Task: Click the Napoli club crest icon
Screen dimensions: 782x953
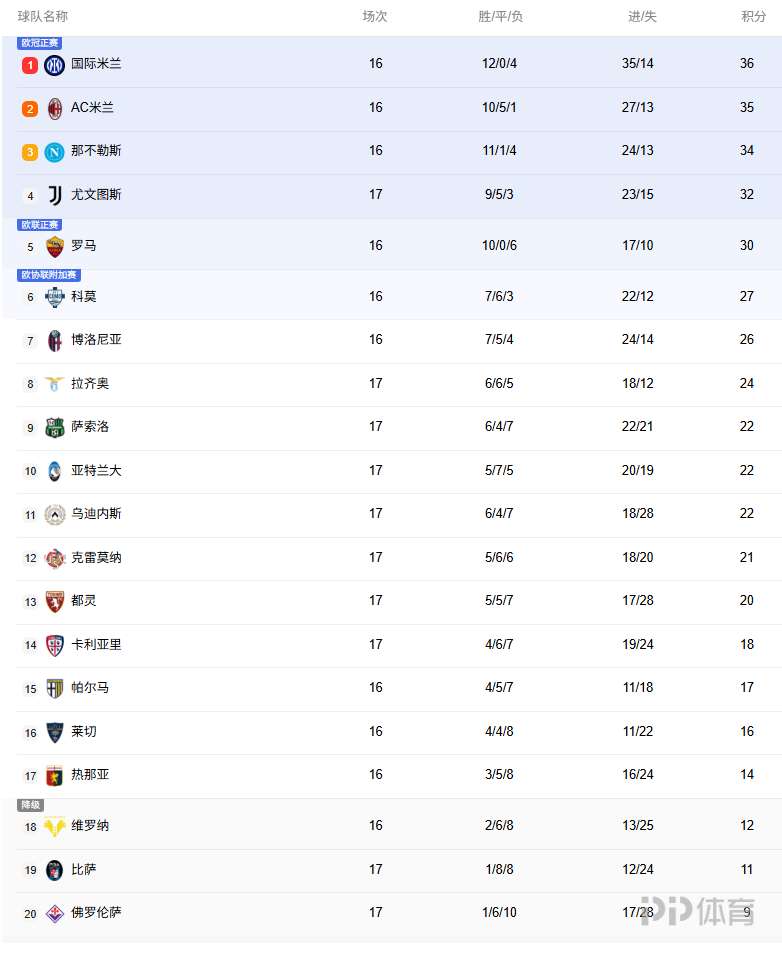Action: pos(55,152)
